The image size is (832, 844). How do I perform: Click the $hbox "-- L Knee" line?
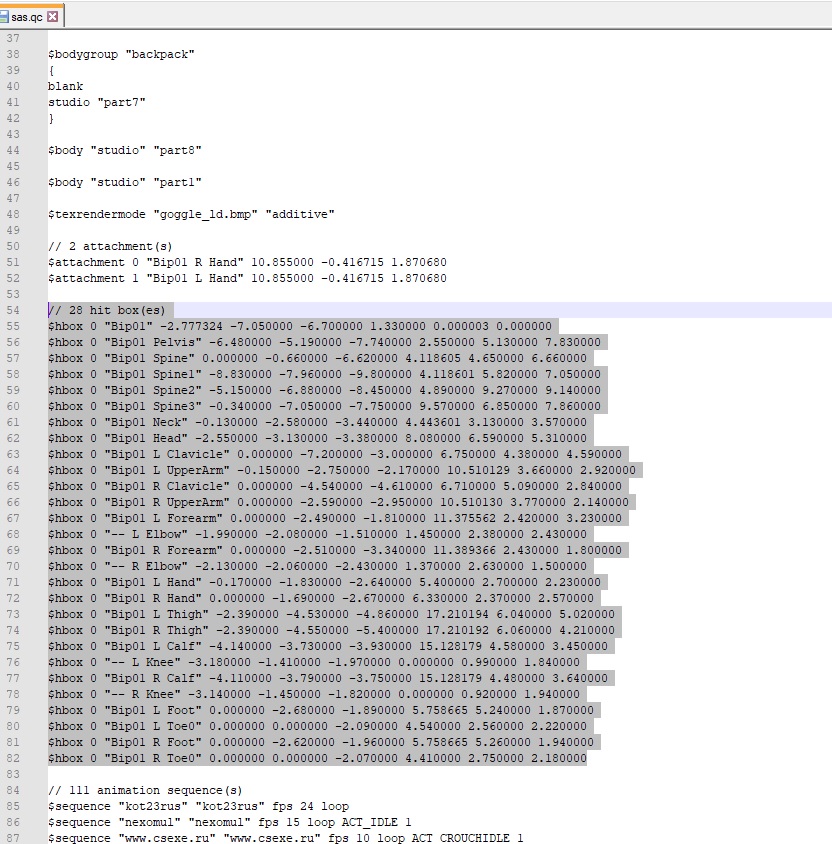314,662
